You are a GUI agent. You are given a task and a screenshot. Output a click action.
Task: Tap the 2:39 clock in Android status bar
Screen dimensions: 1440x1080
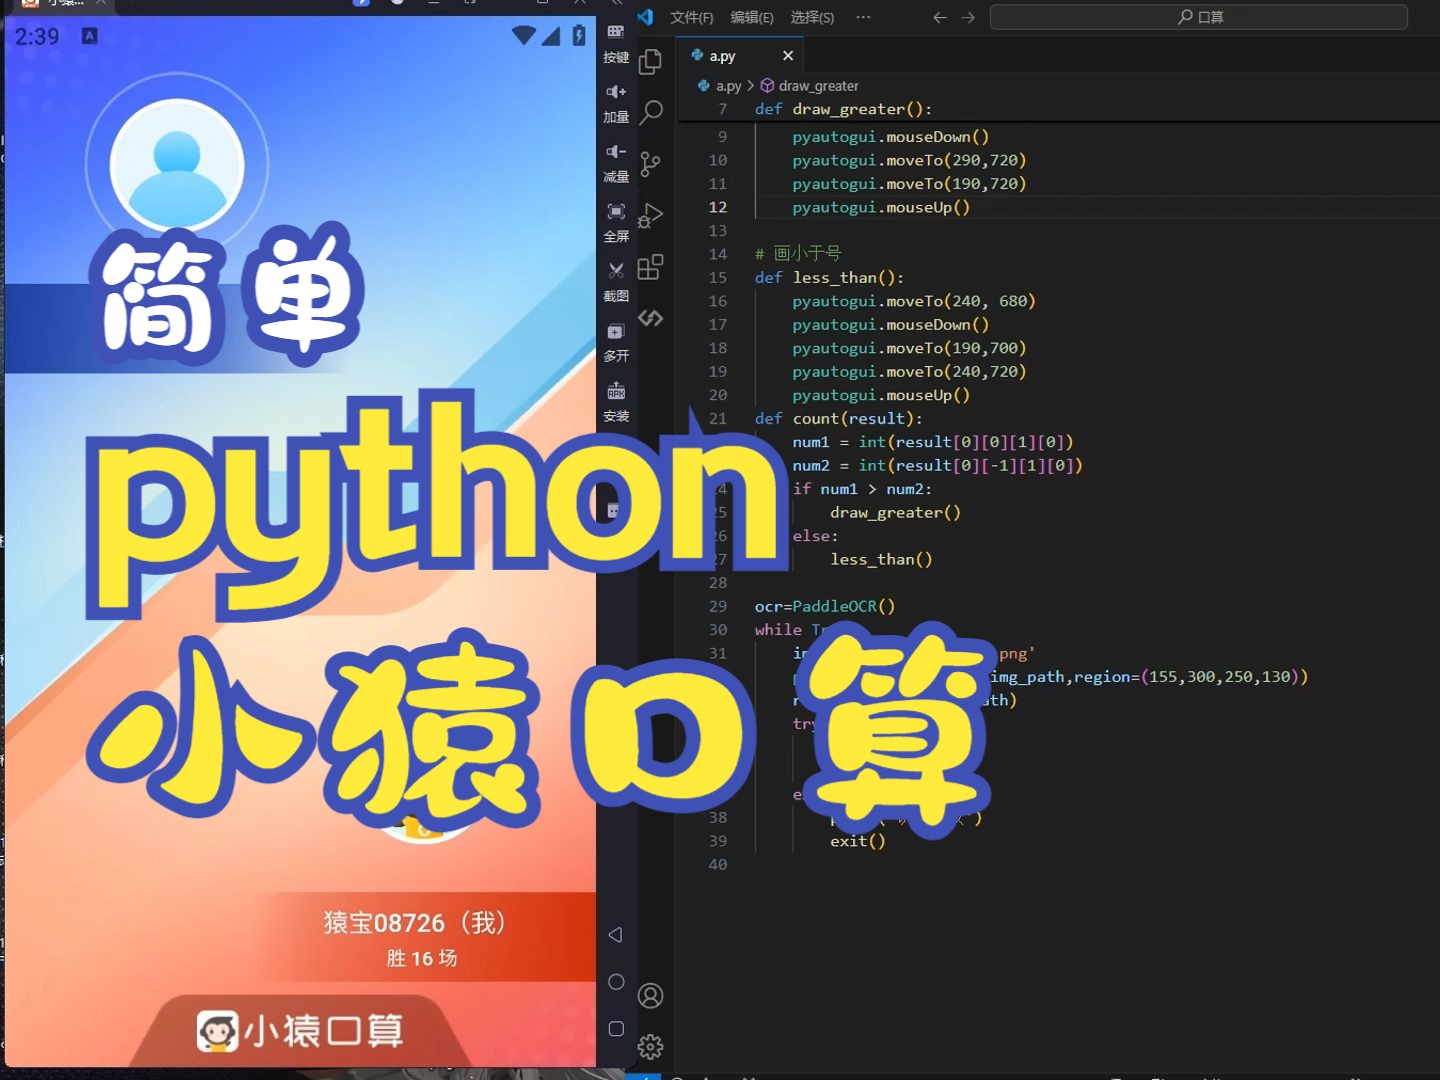[x=37, y=37]
